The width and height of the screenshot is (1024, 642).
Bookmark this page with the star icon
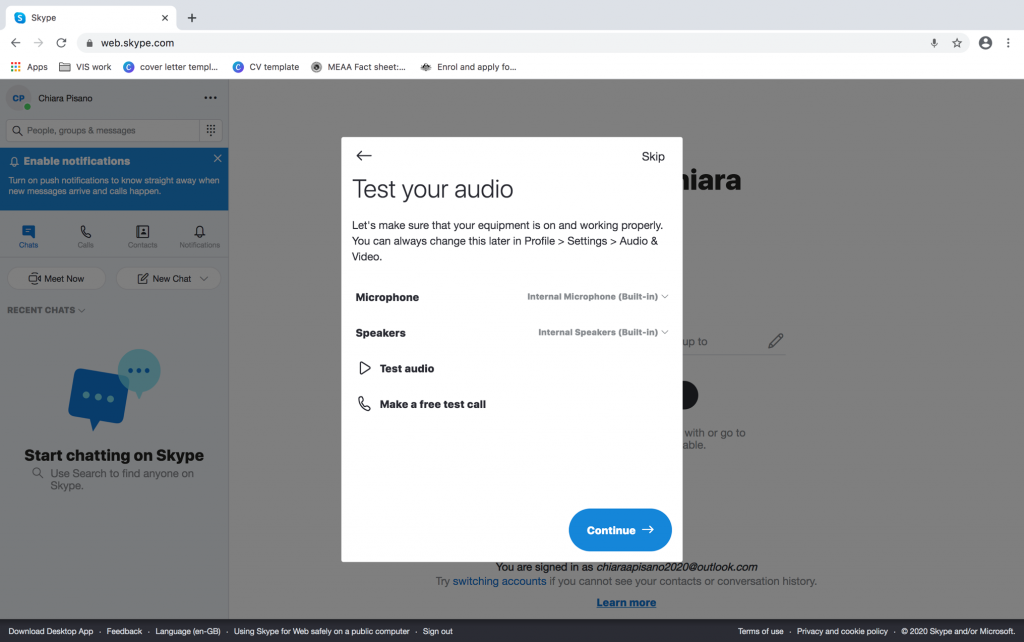pyautogui.click(x=957, y=43)
